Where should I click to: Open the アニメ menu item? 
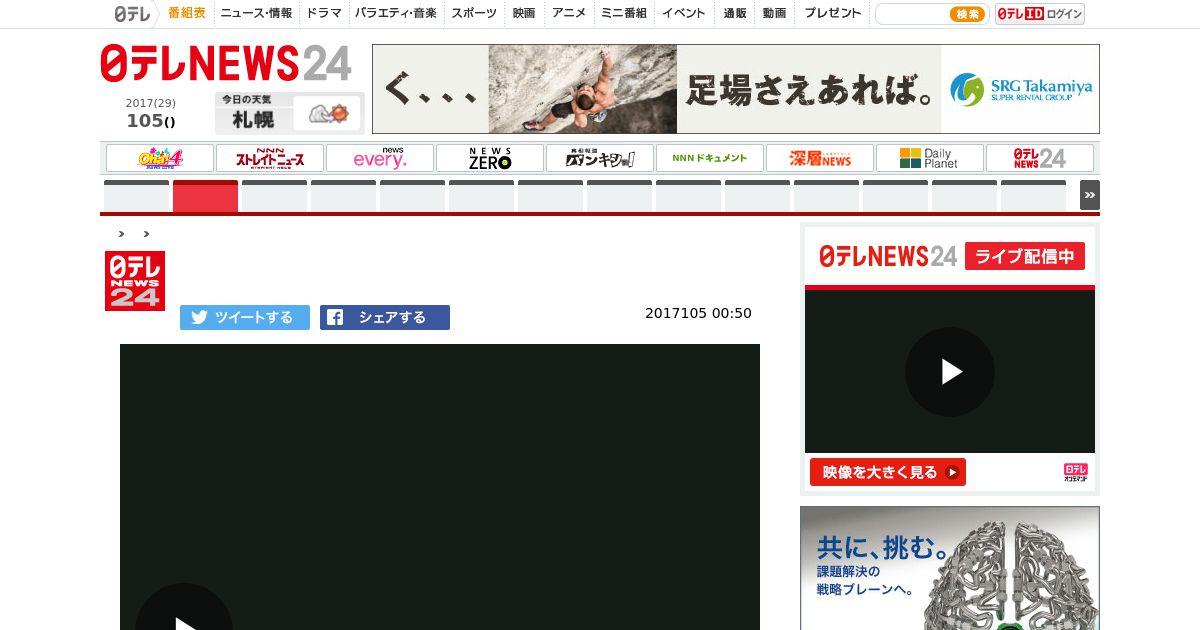click(x=569, y=13)
